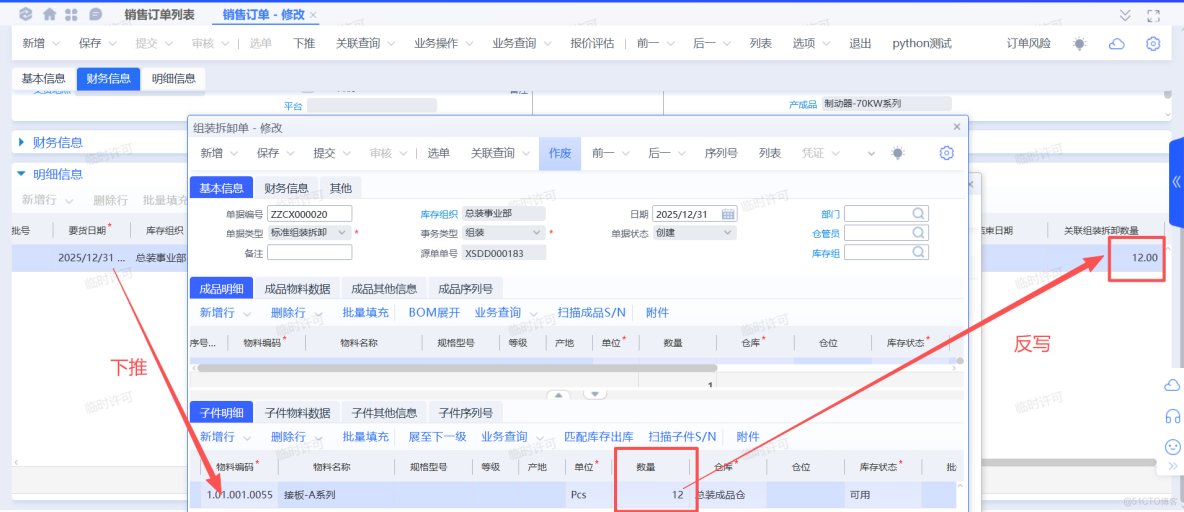Open the 关联查询 menu in sales order toolbar
Screen dimensions: 1184x512
(365, 44)
